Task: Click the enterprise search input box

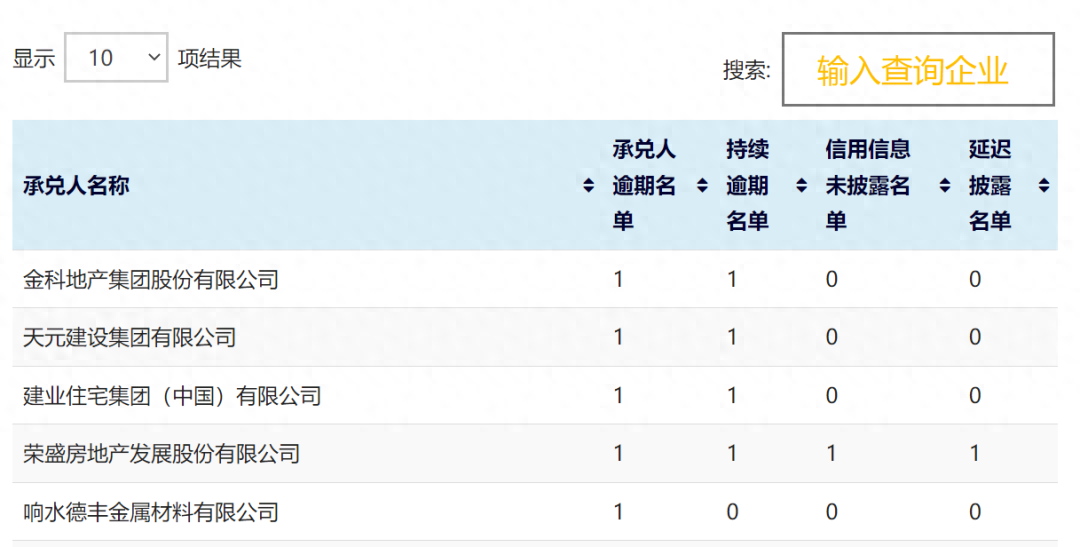Action: point(917,70)
